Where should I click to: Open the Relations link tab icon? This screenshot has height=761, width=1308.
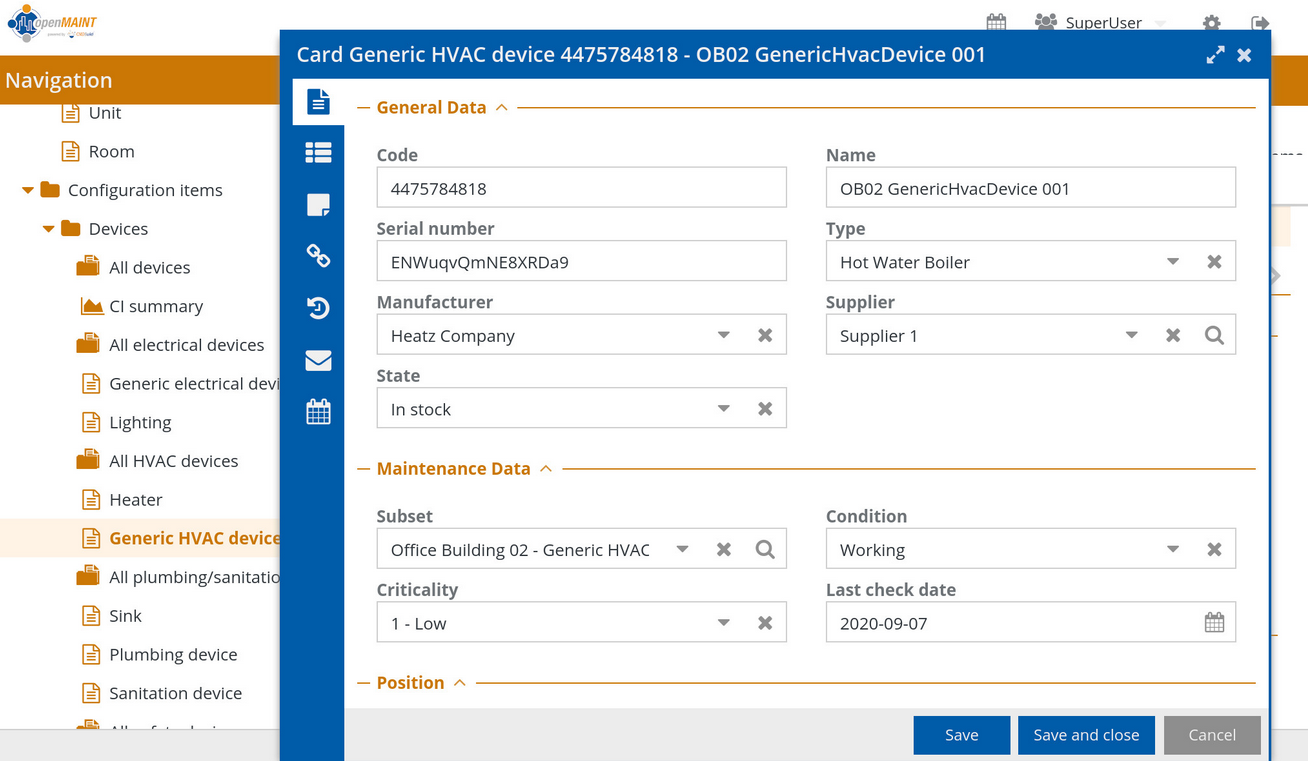[x=318, y=256]
